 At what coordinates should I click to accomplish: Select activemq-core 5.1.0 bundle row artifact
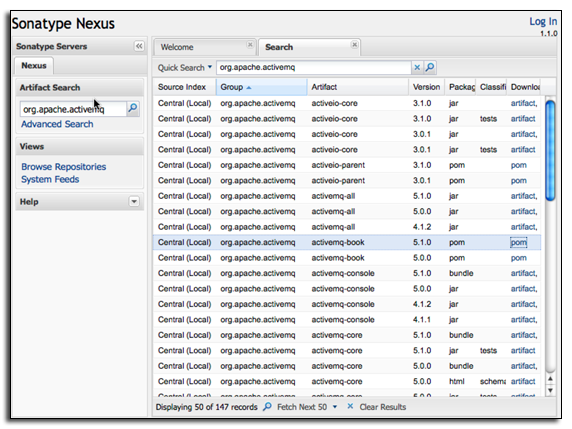tap(337, 335)
